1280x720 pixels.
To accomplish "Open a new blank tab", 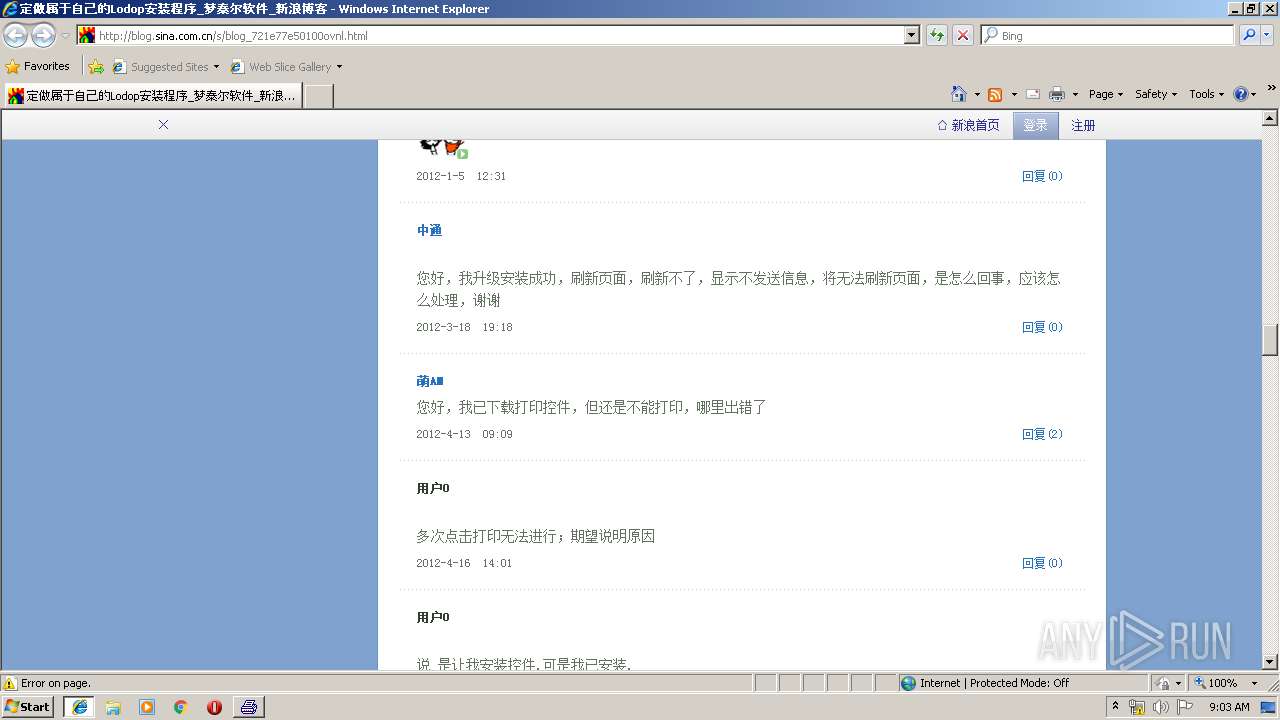I will coord(318,96).
